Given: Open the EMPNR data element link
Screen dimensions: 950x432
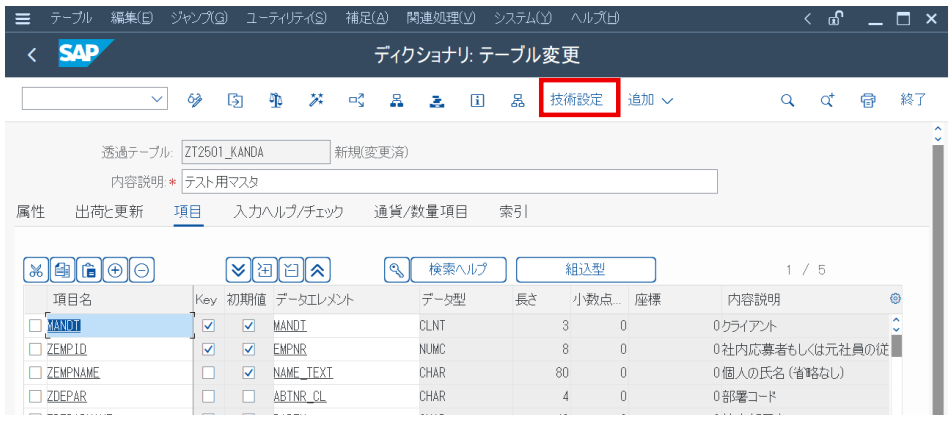Looking at the screenshot, I should (290, 350).
